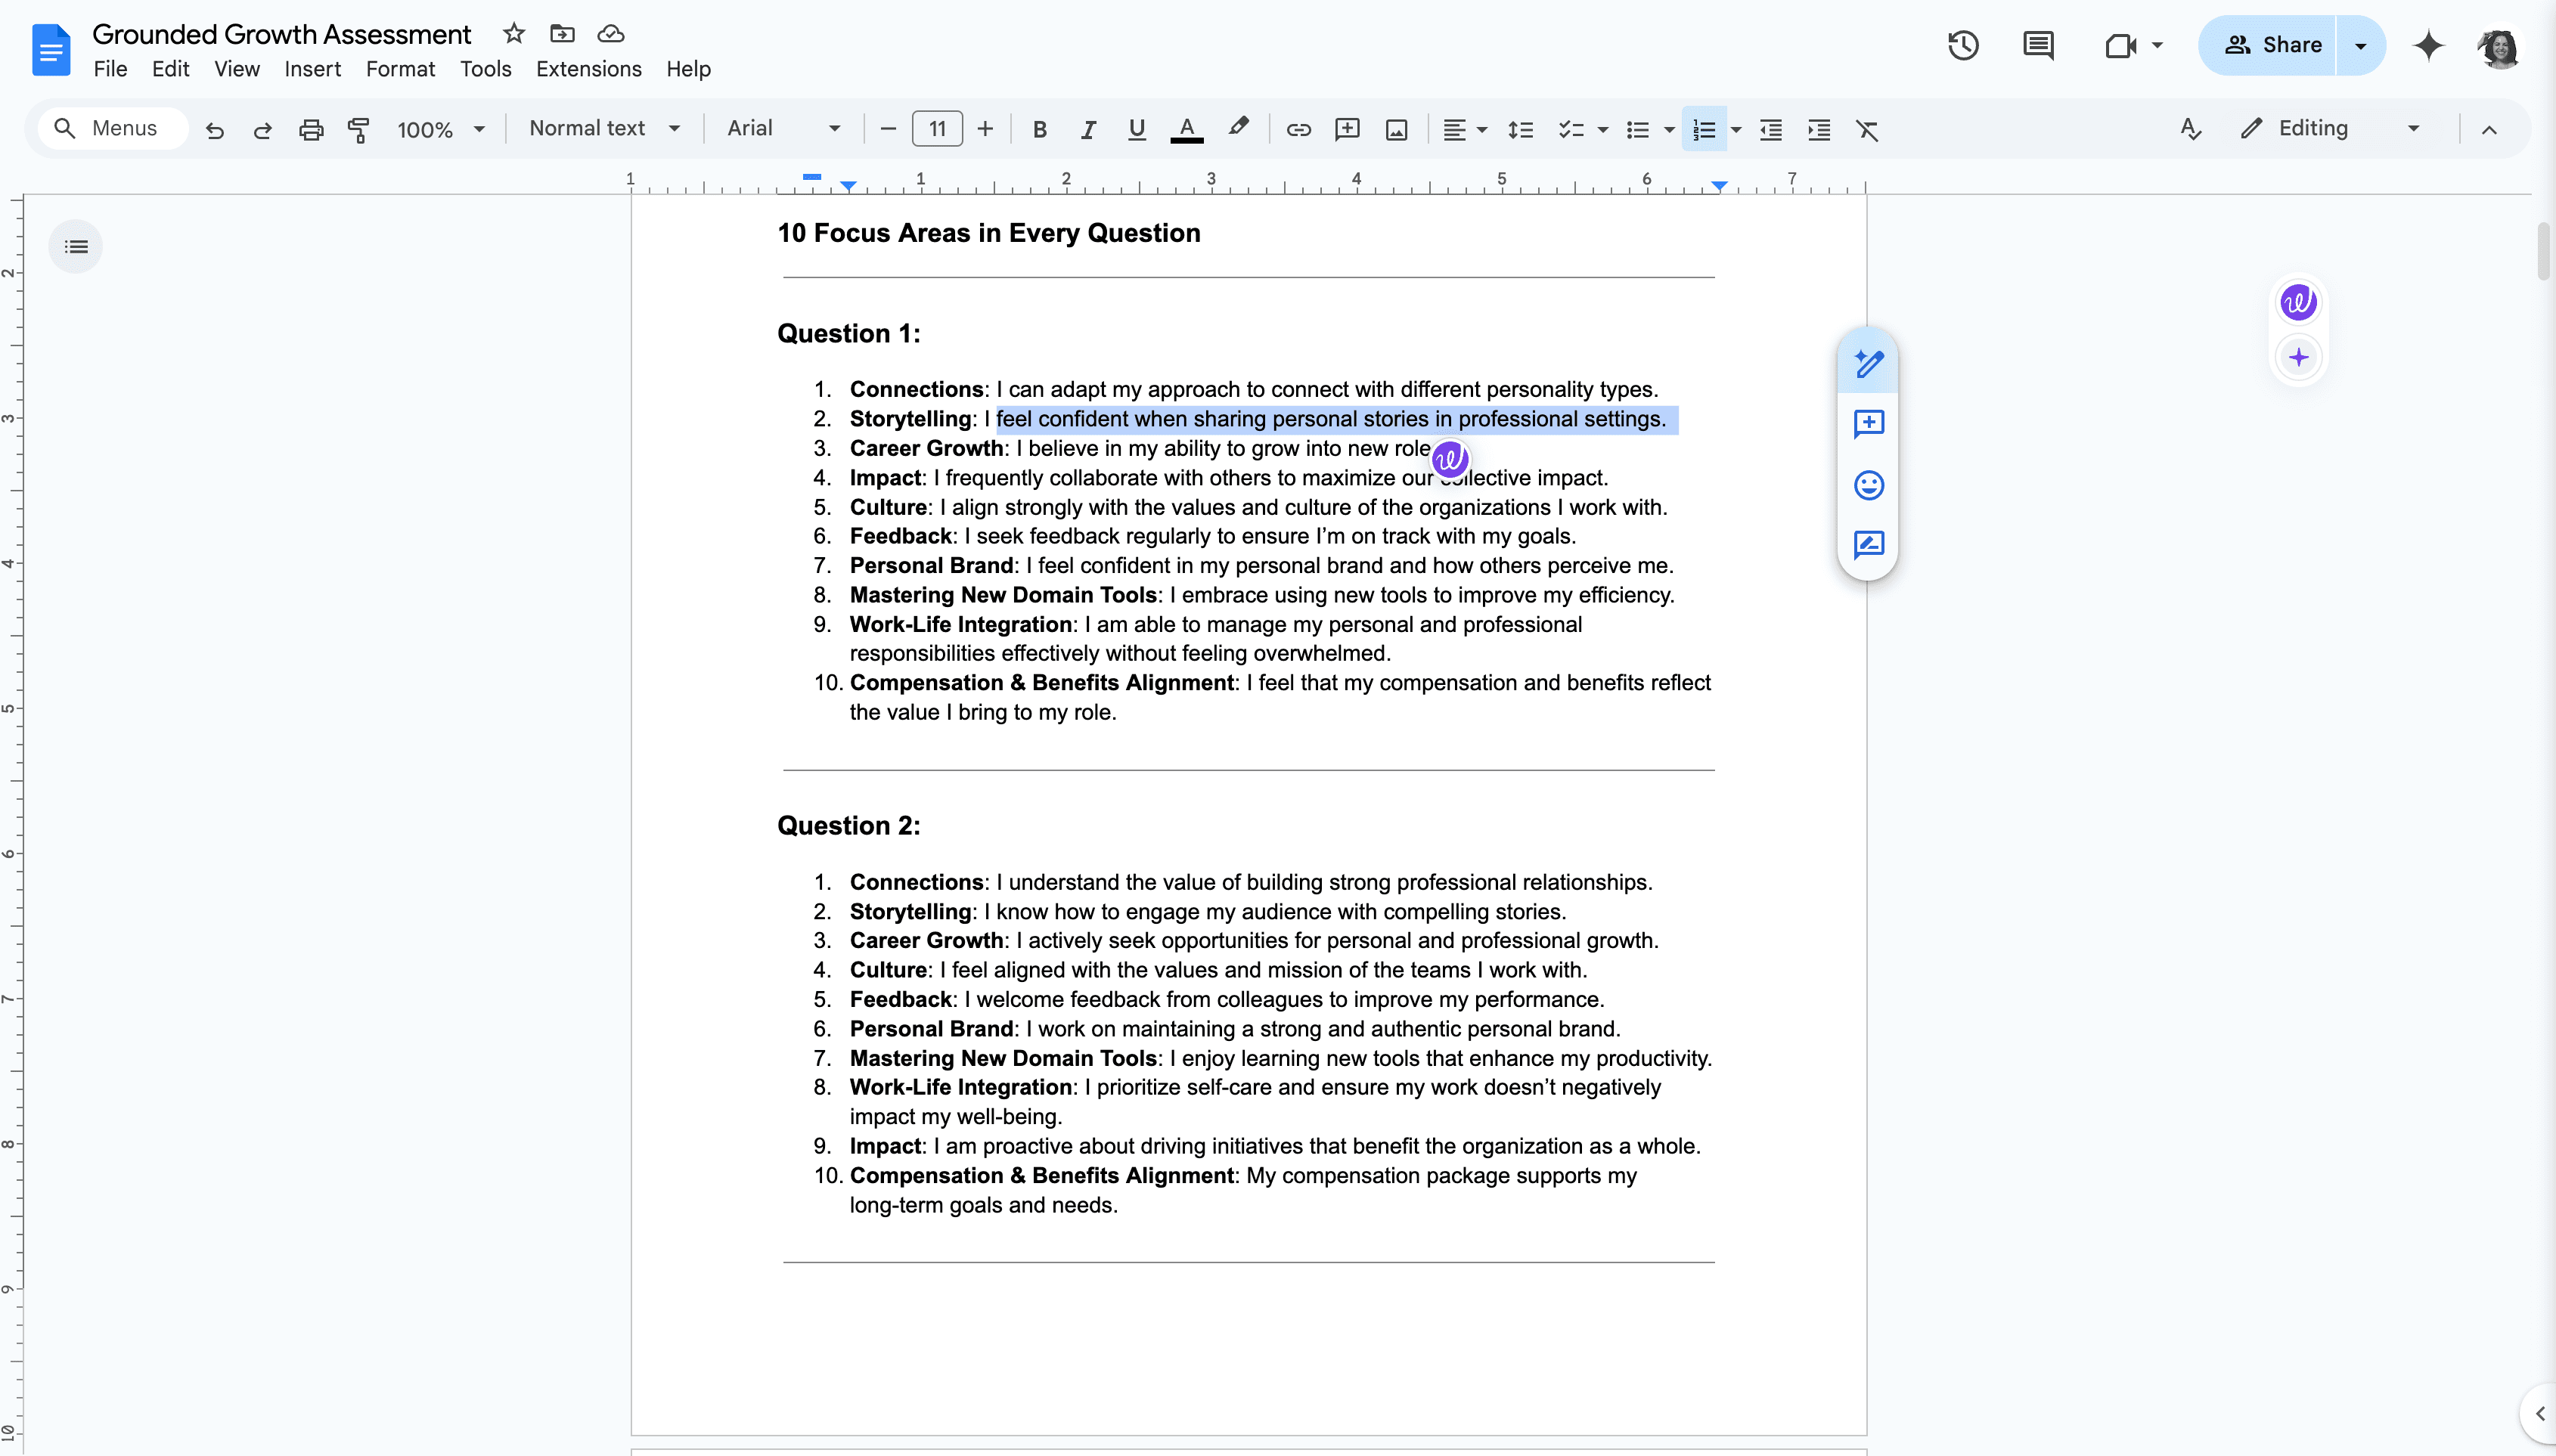This screenshot has height=1456, width=2556.
Task: Suggest edits from the side toolbar
Action: point(1868,545)
